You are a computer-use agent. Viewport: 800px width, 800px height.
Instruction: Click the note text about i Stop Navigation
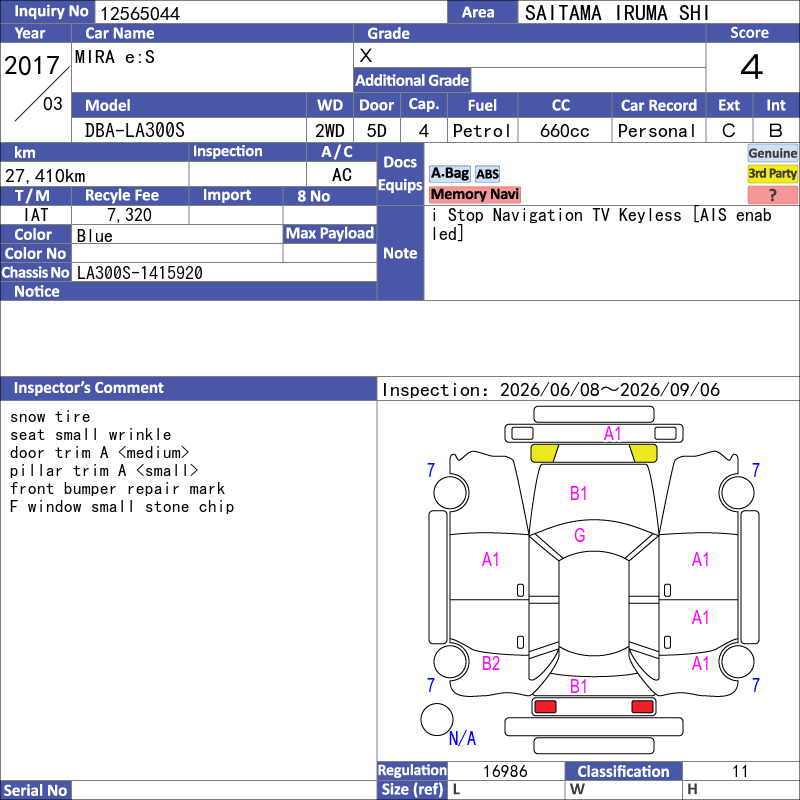[x=602, y=224]
